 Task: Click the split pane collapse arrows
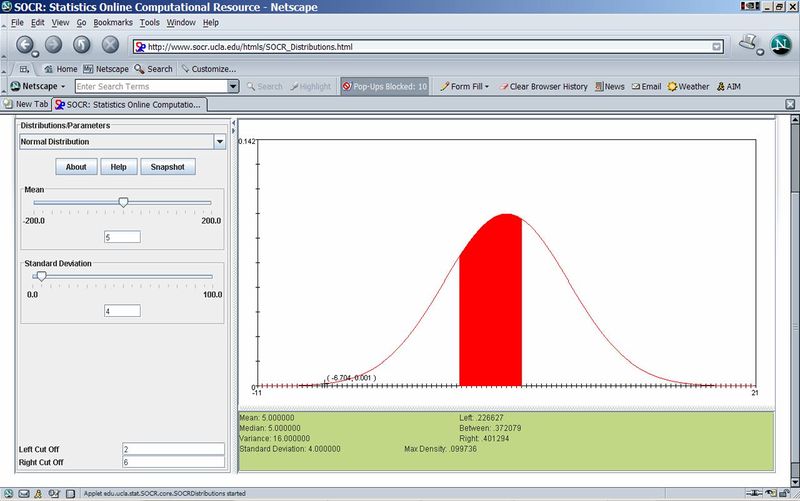tap(234, 127)
